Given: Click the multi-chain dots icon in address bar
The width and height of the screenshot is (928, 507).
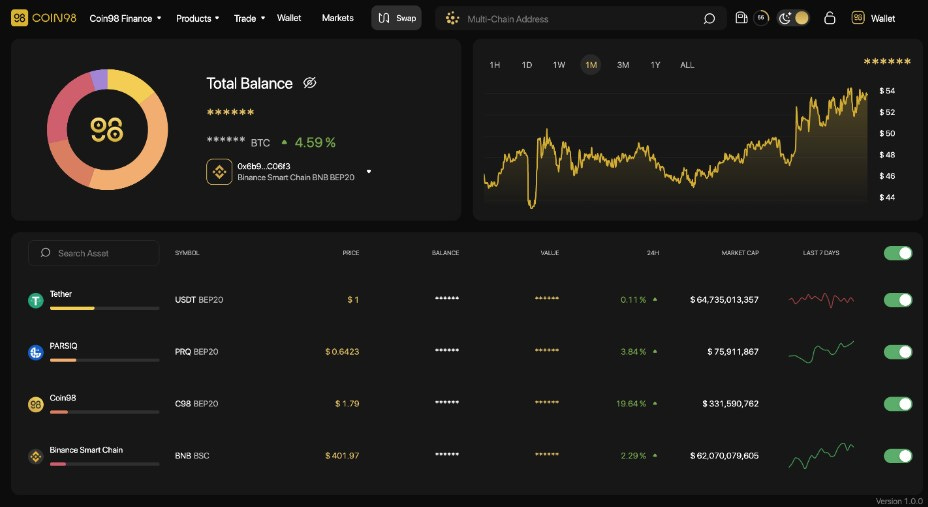Looking at the screenshot, I should click(x=452, y=18).
